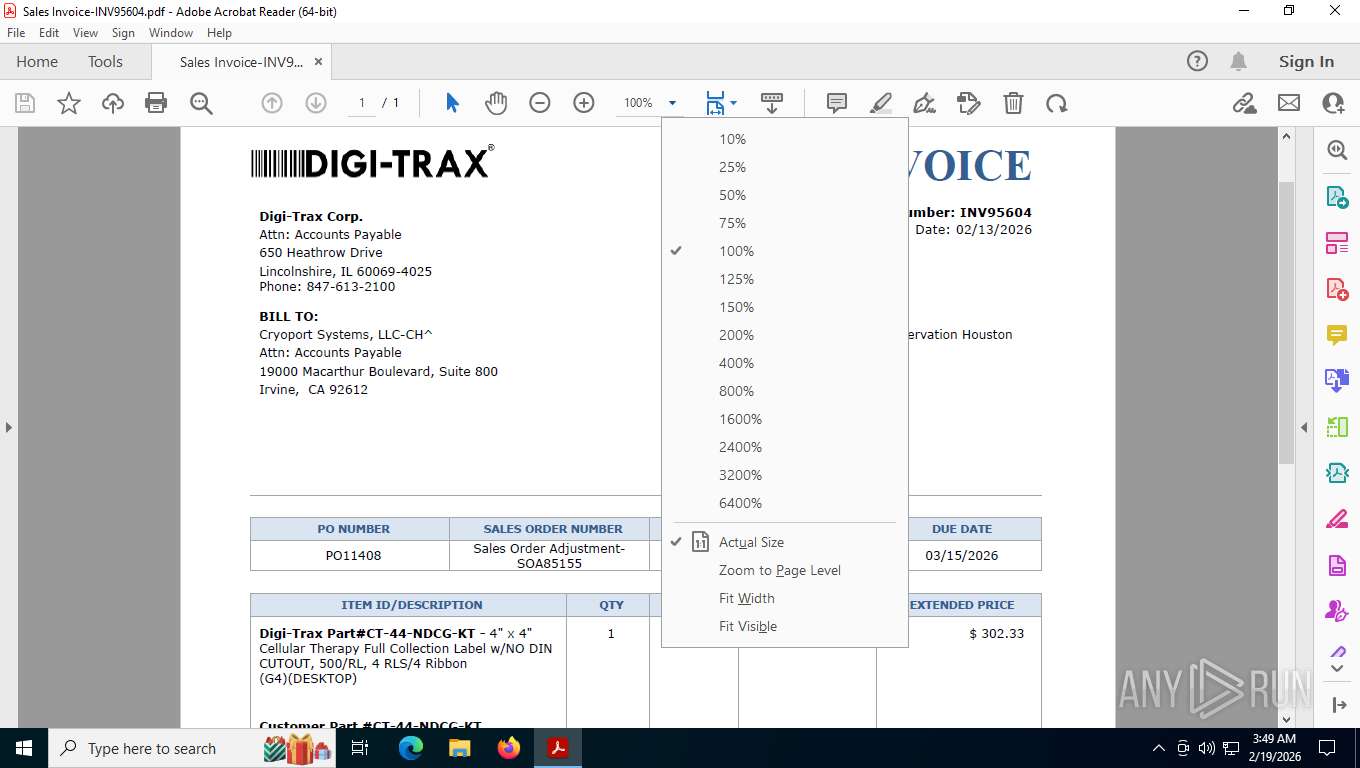Send file by email envelope icon
1360x768 pixels.
tap(1289, 103)
